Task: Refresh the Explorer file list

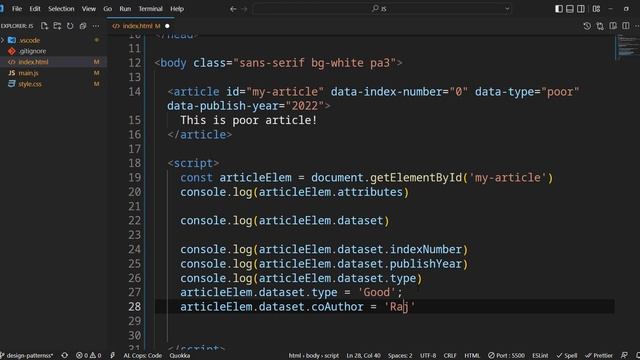Action: click(x=70, y=26)
